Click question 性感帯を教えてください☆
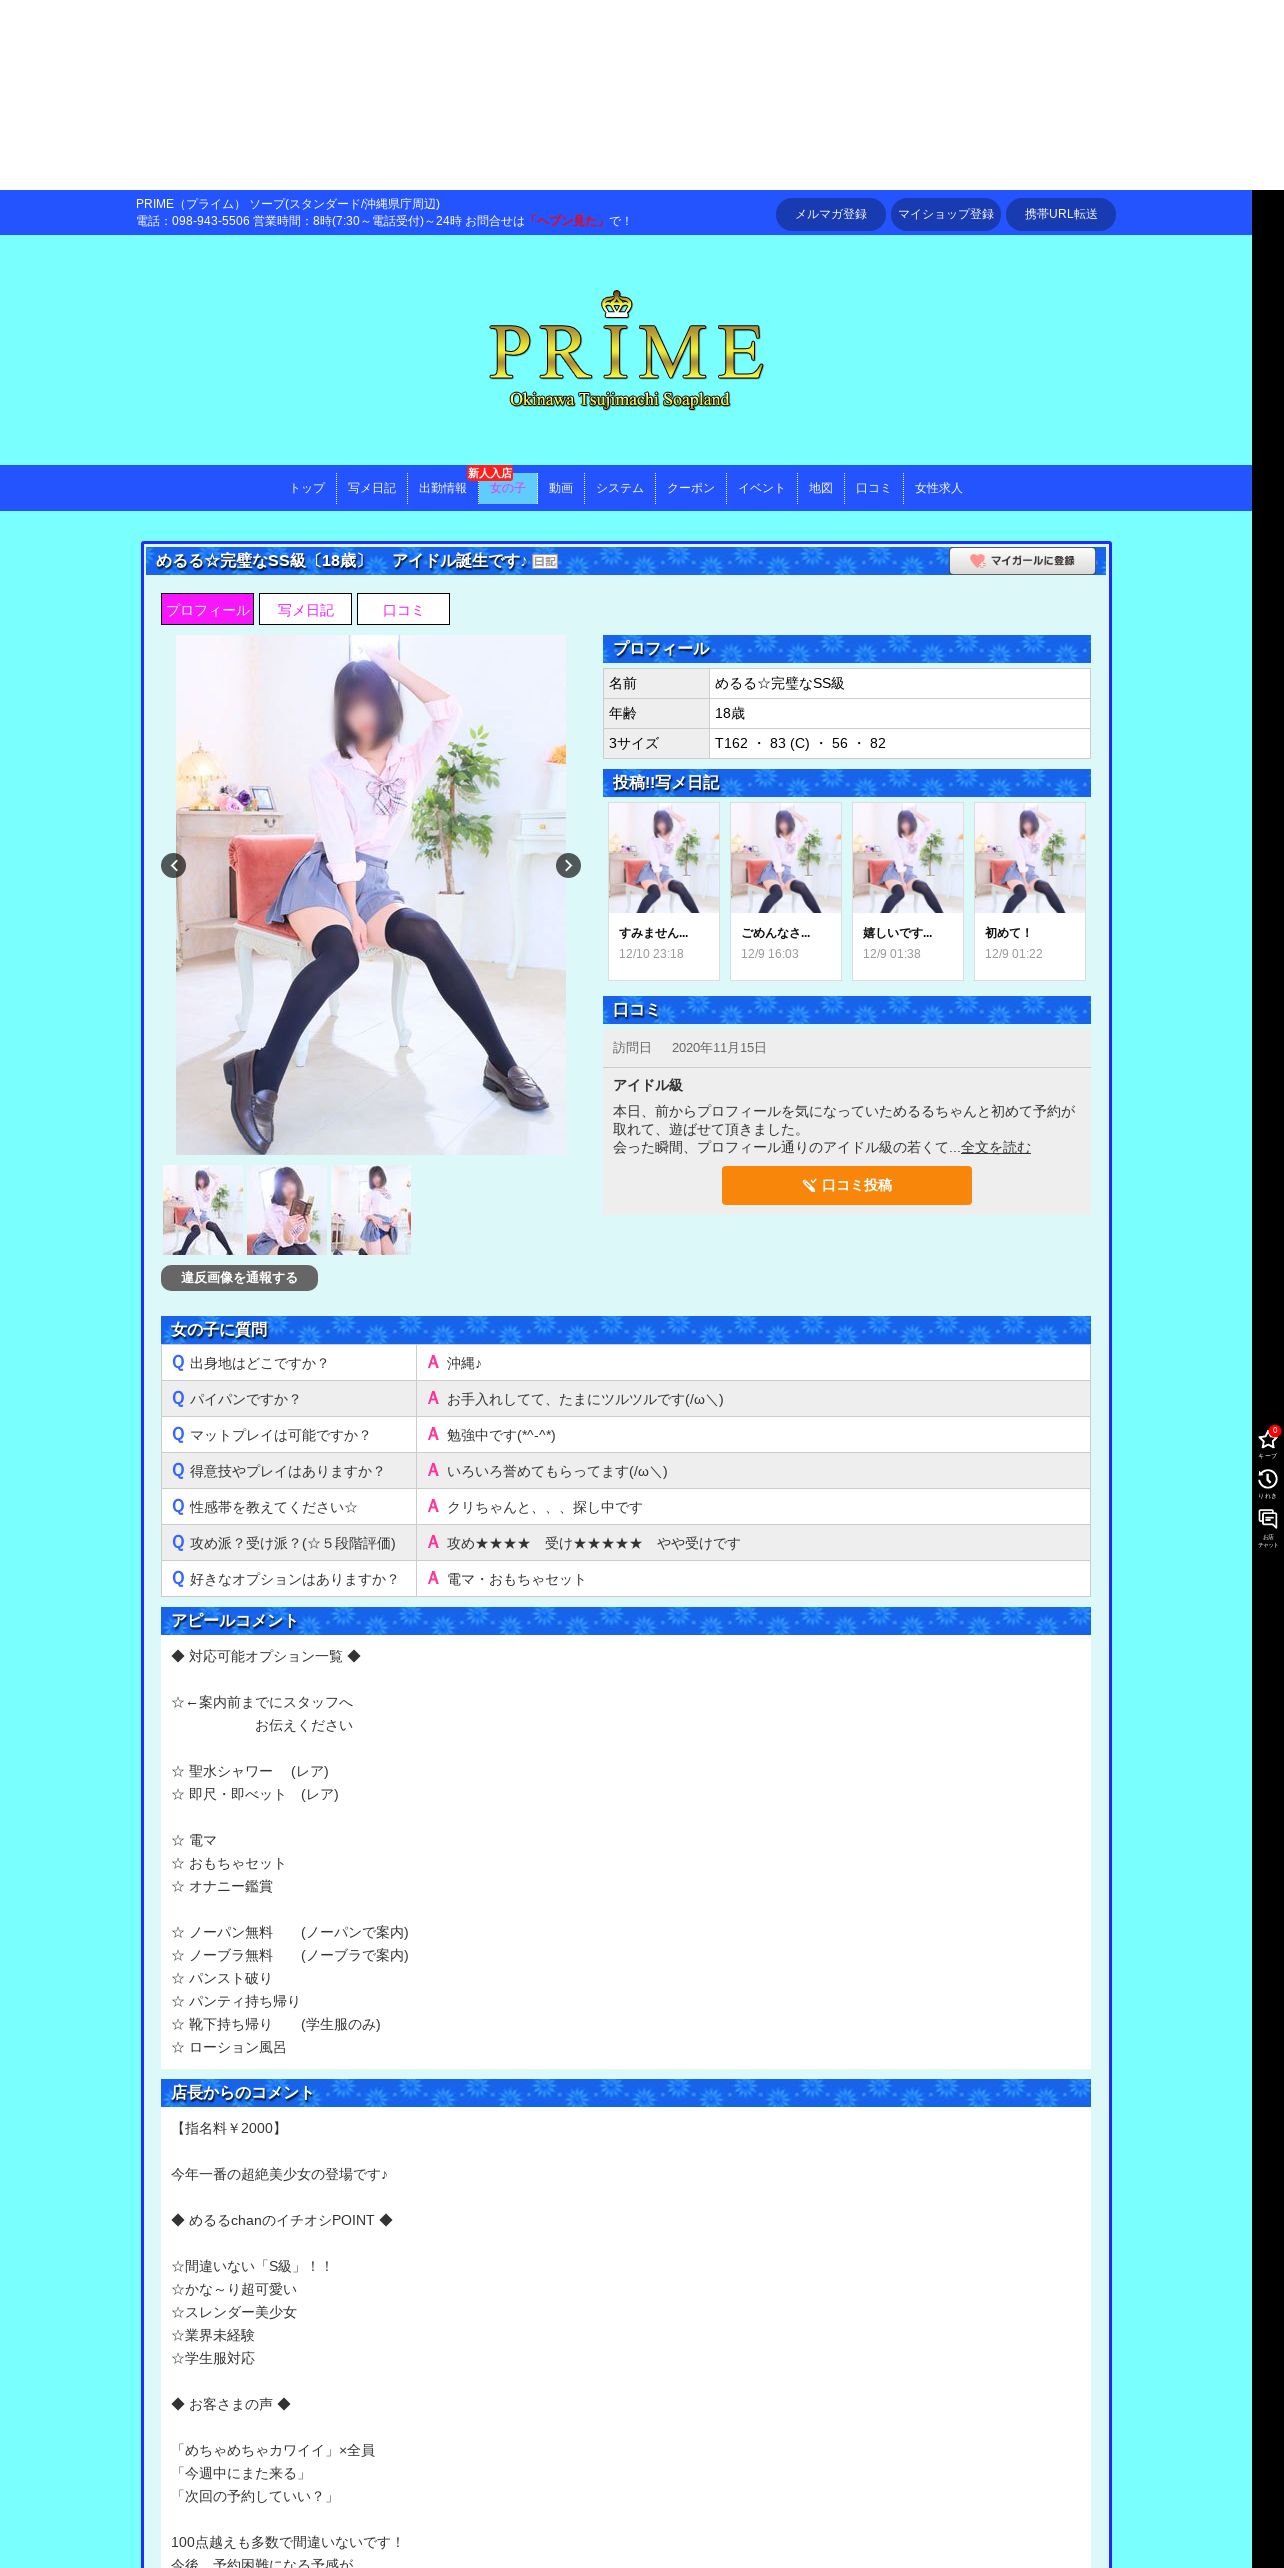Screen dimensions: 1284x2568 pos(274,1507)
